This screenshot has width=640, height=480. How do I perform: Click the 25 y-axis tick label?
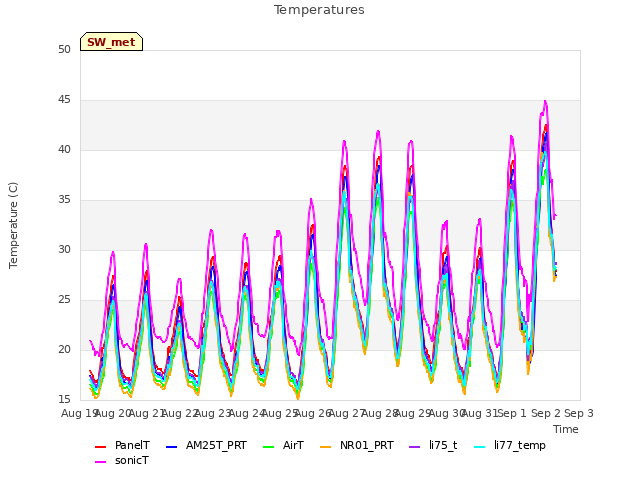point(64,300)
